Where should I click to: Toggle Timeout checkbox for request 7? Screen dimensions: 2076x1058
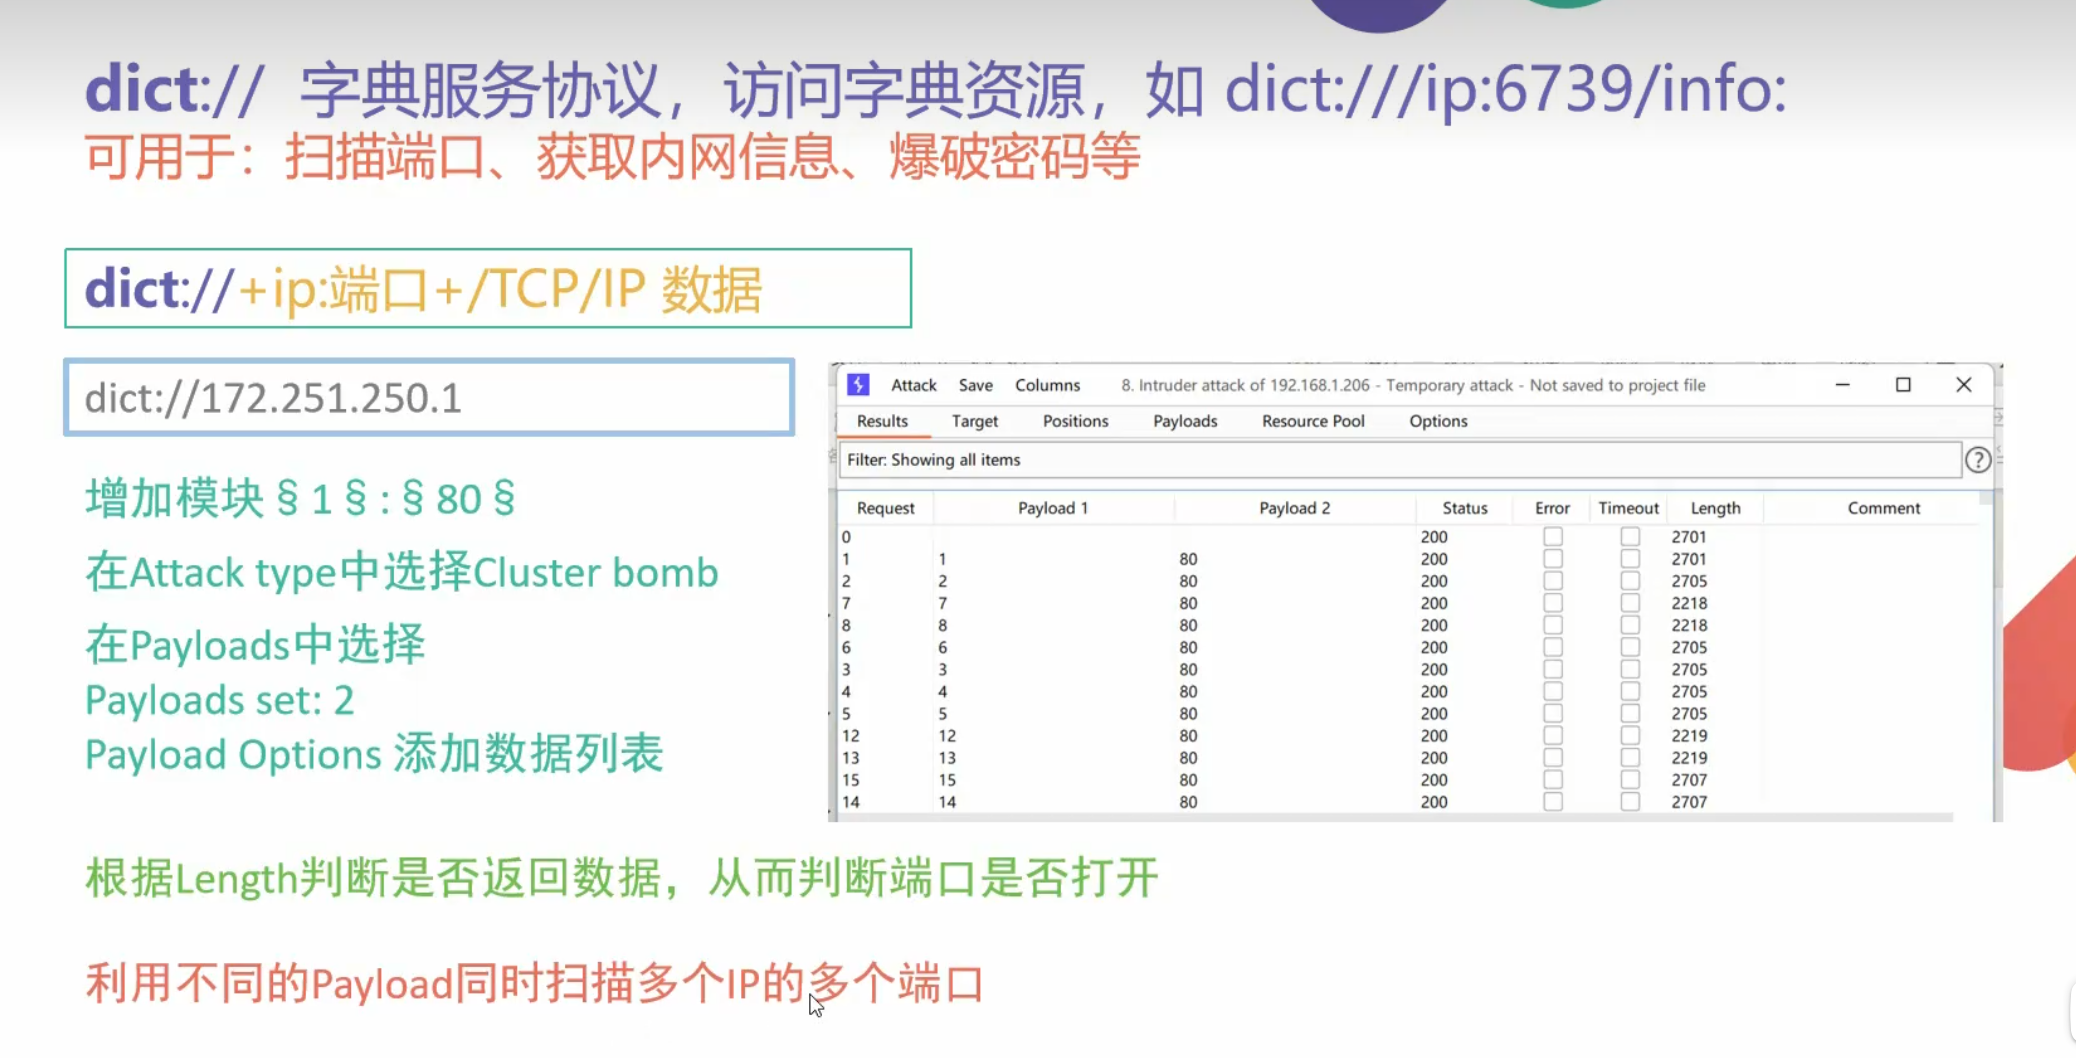1630,603
